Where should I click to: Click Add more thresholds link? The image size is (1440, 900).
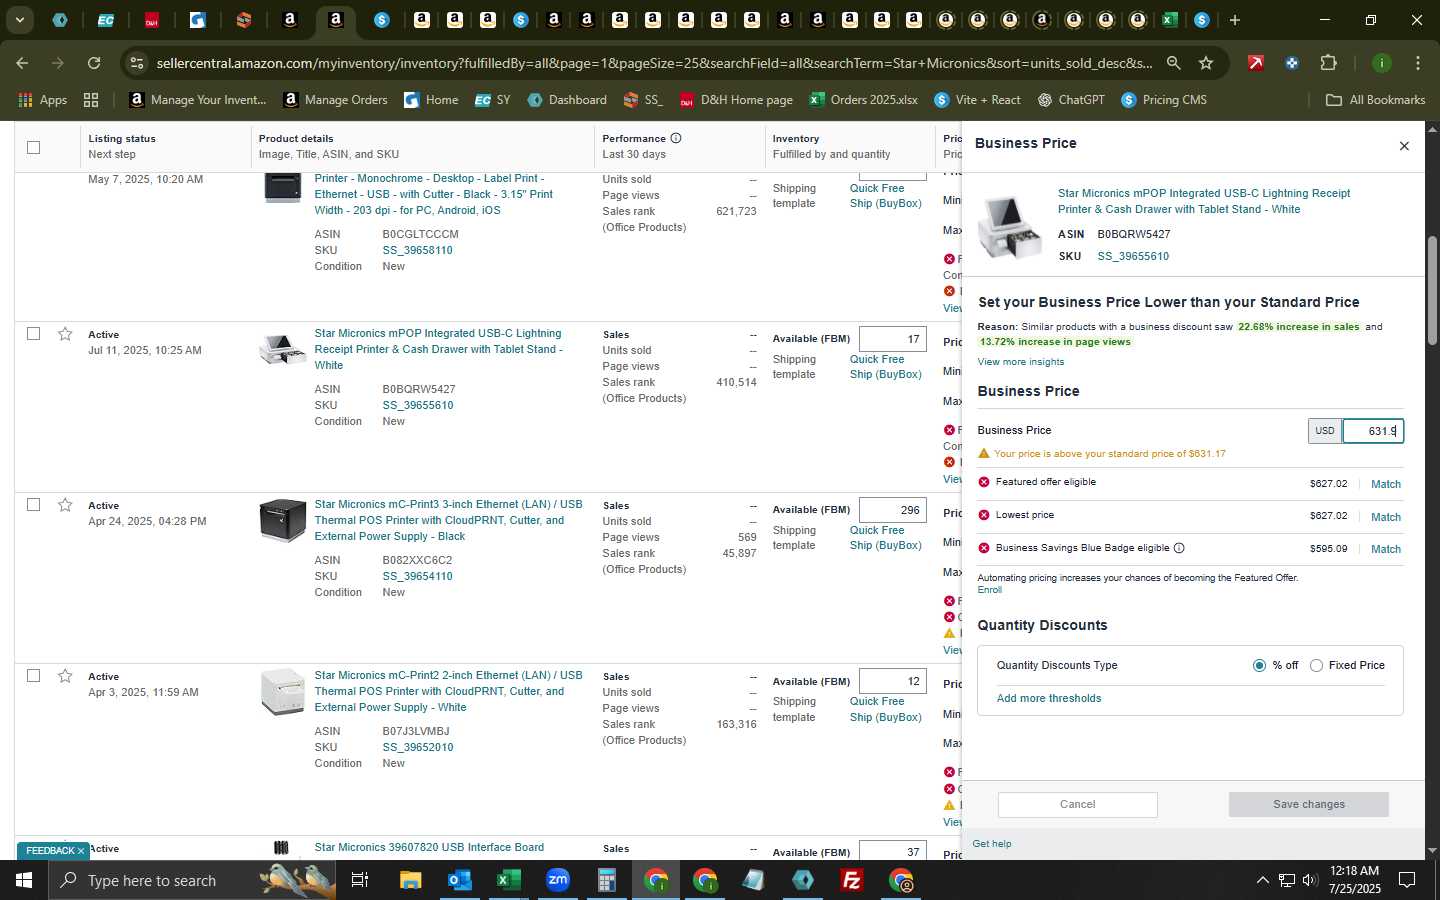[x=1048, y=698]
